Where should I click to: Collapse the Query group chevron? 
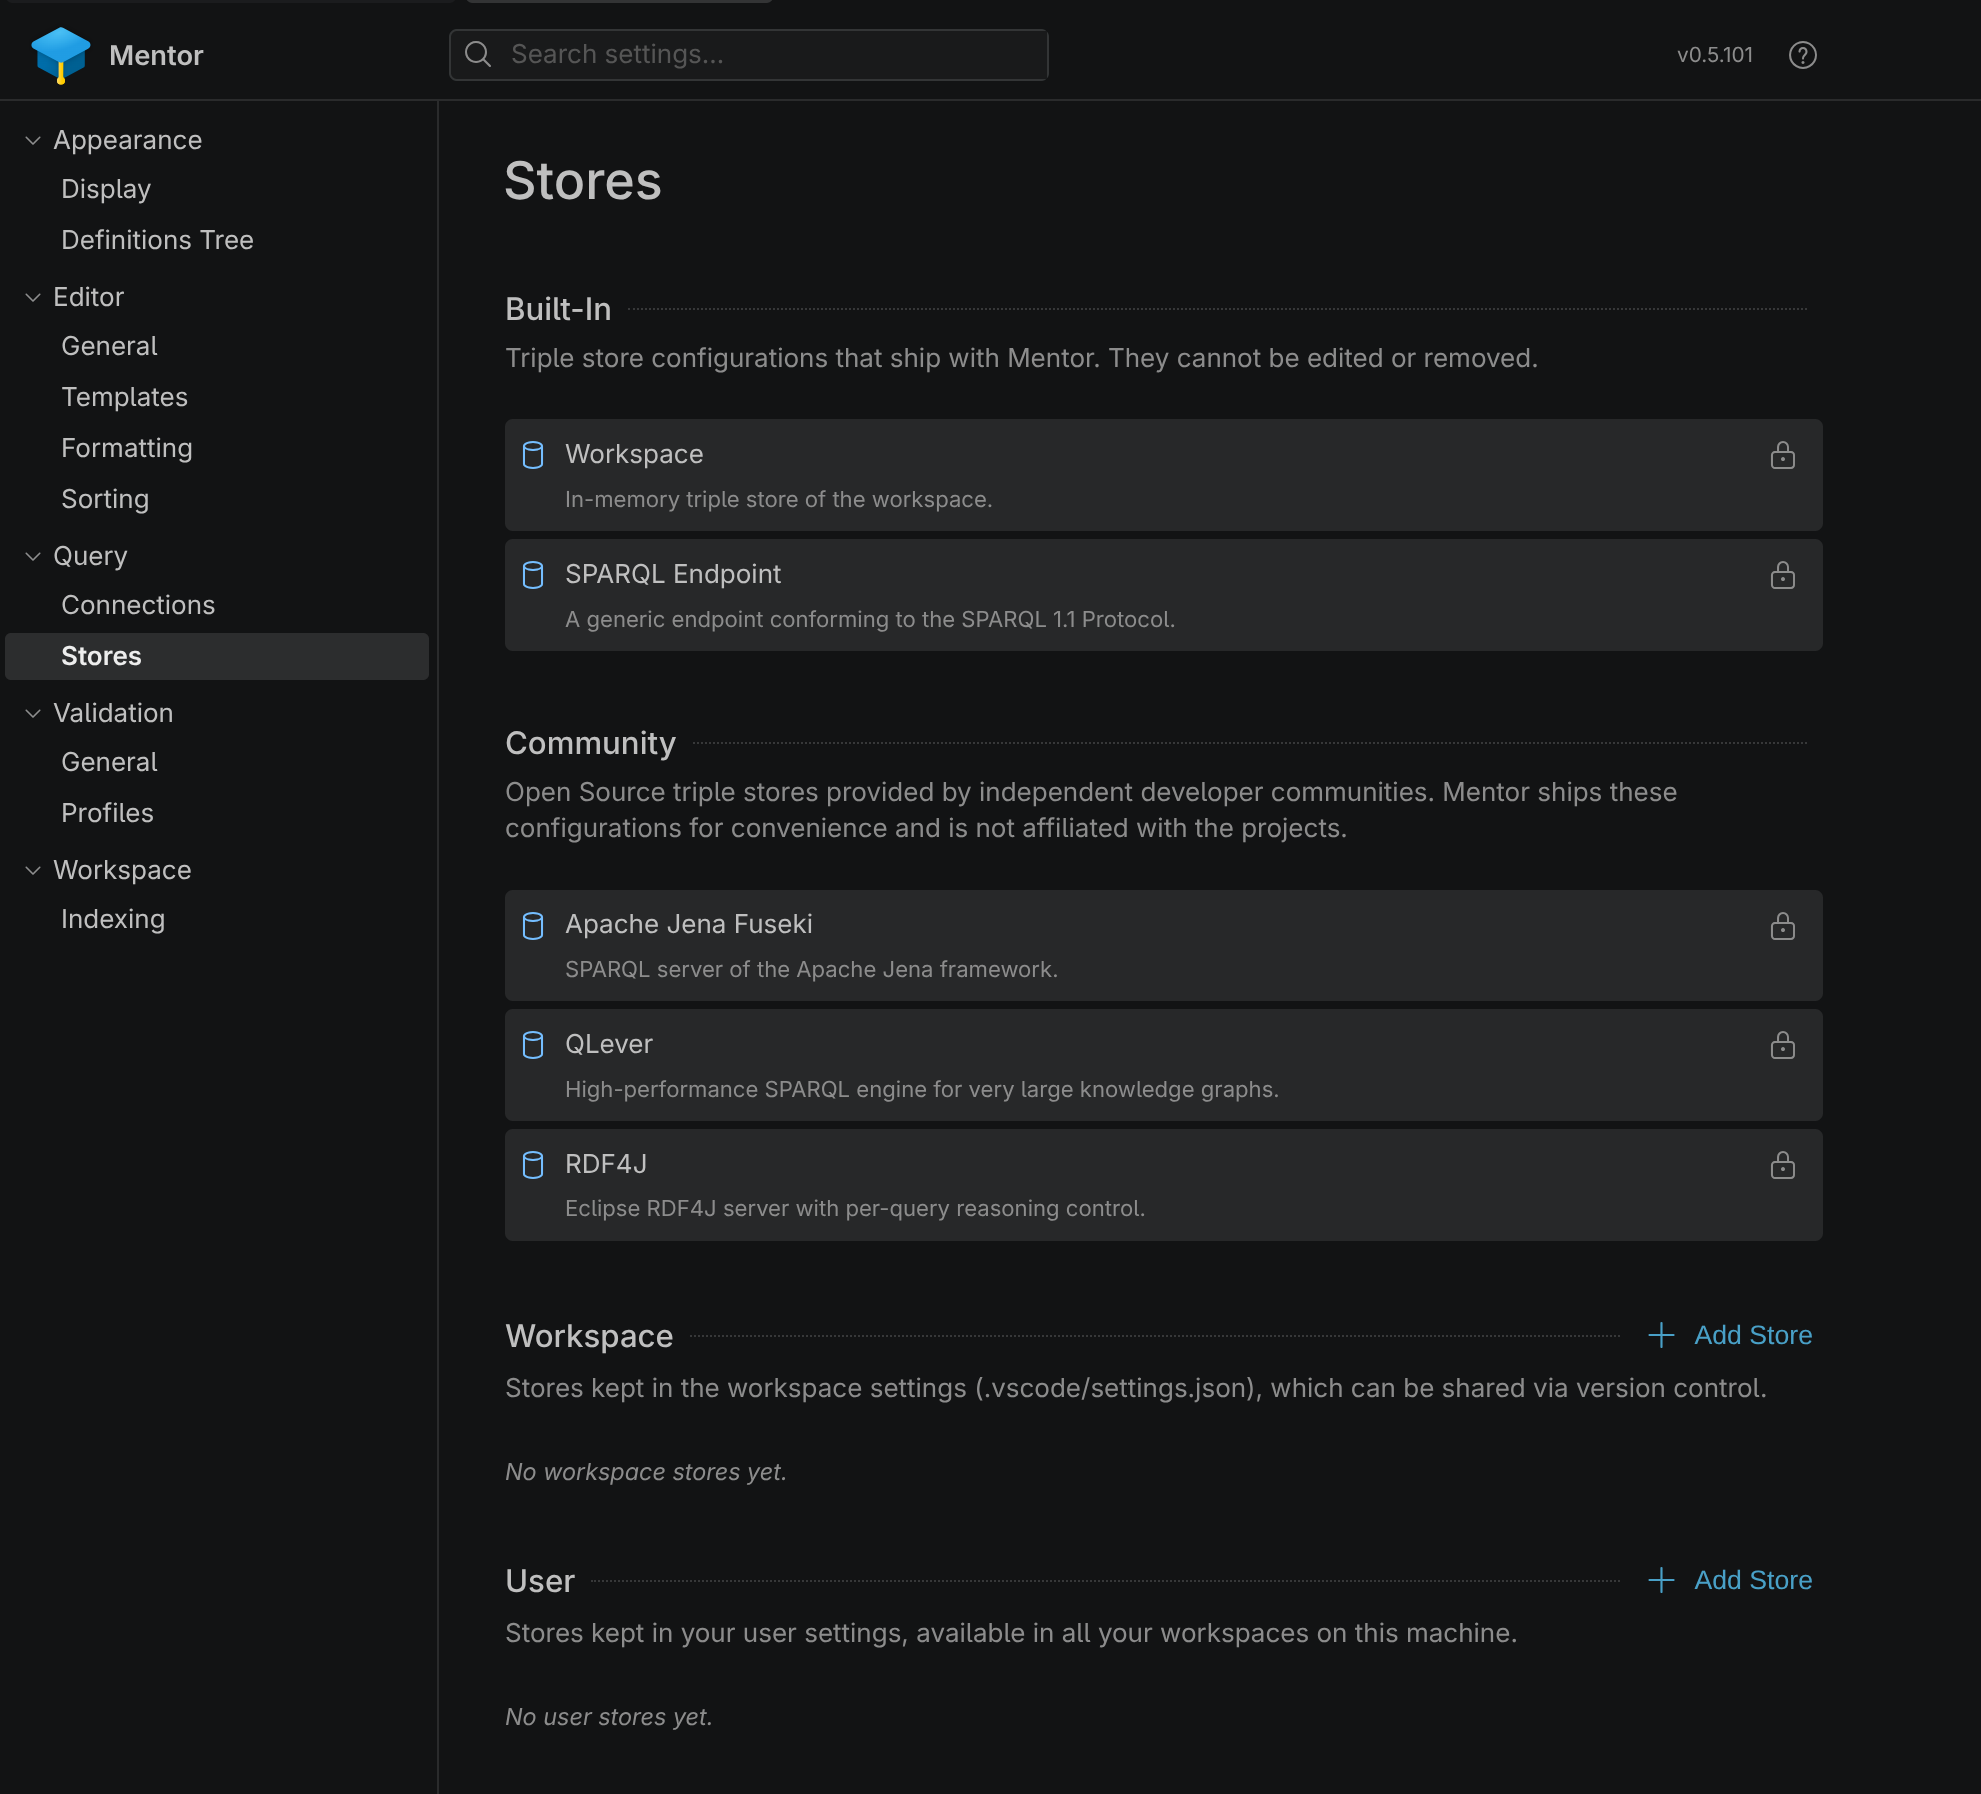coord(33,556)
